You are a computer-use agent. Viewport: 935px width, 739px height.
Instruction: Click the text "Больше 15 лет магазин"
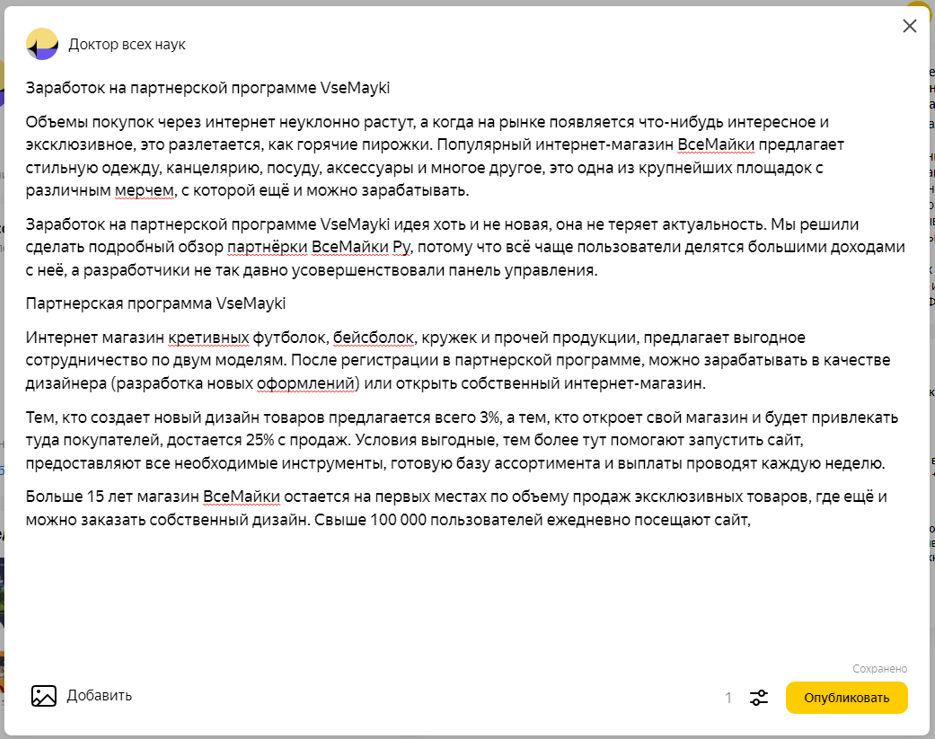[x=112, y=497]
